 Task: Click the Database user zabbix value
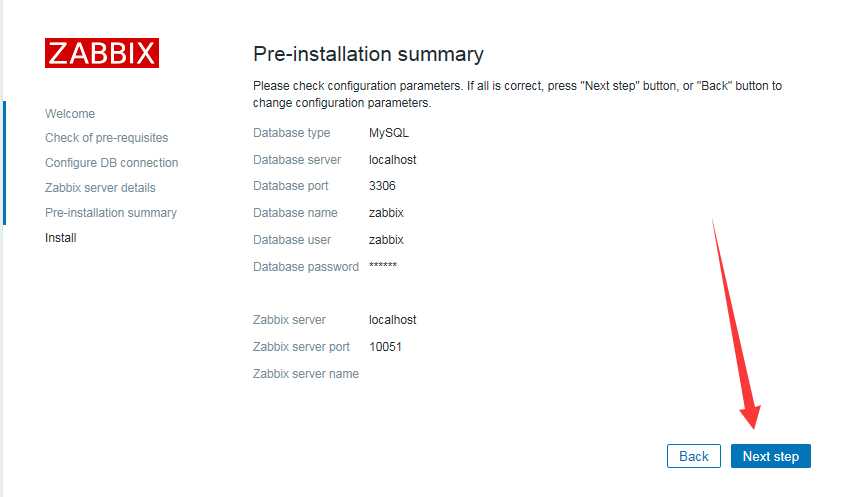tap(386, 240)
